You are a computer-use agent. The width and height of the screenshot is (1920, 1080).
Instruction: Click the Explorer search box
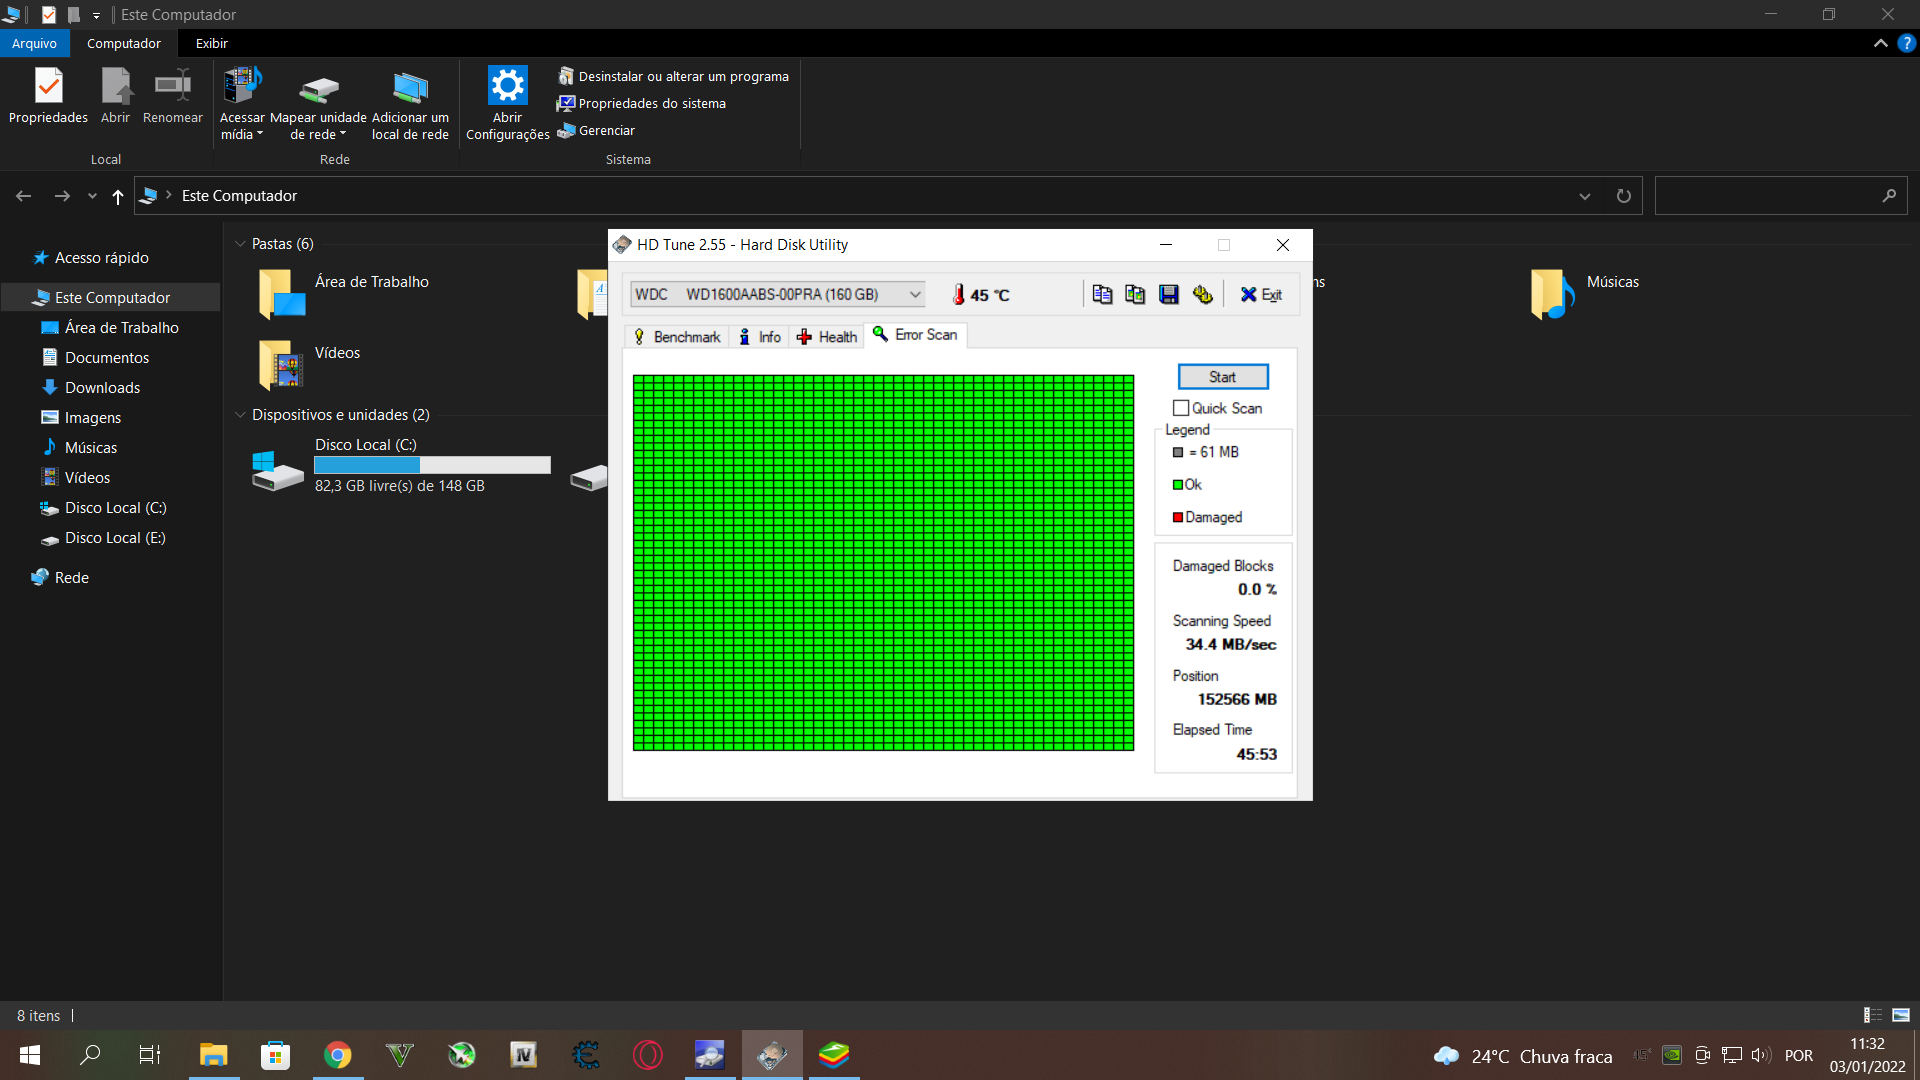pyautogui.click(x=1781, y=196)
